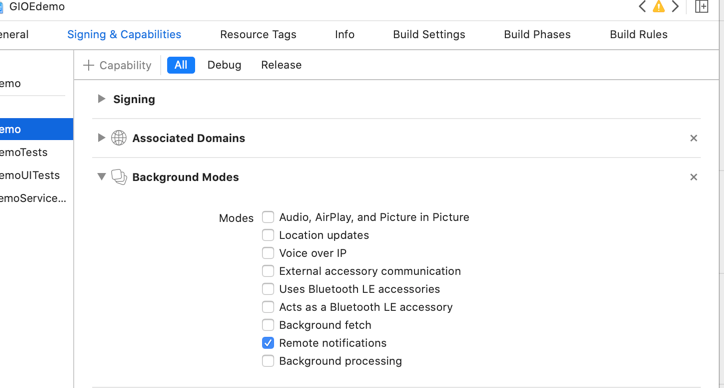Open the Info tab
The width and height of the screenshot is (724, 388).
(344, 35)
